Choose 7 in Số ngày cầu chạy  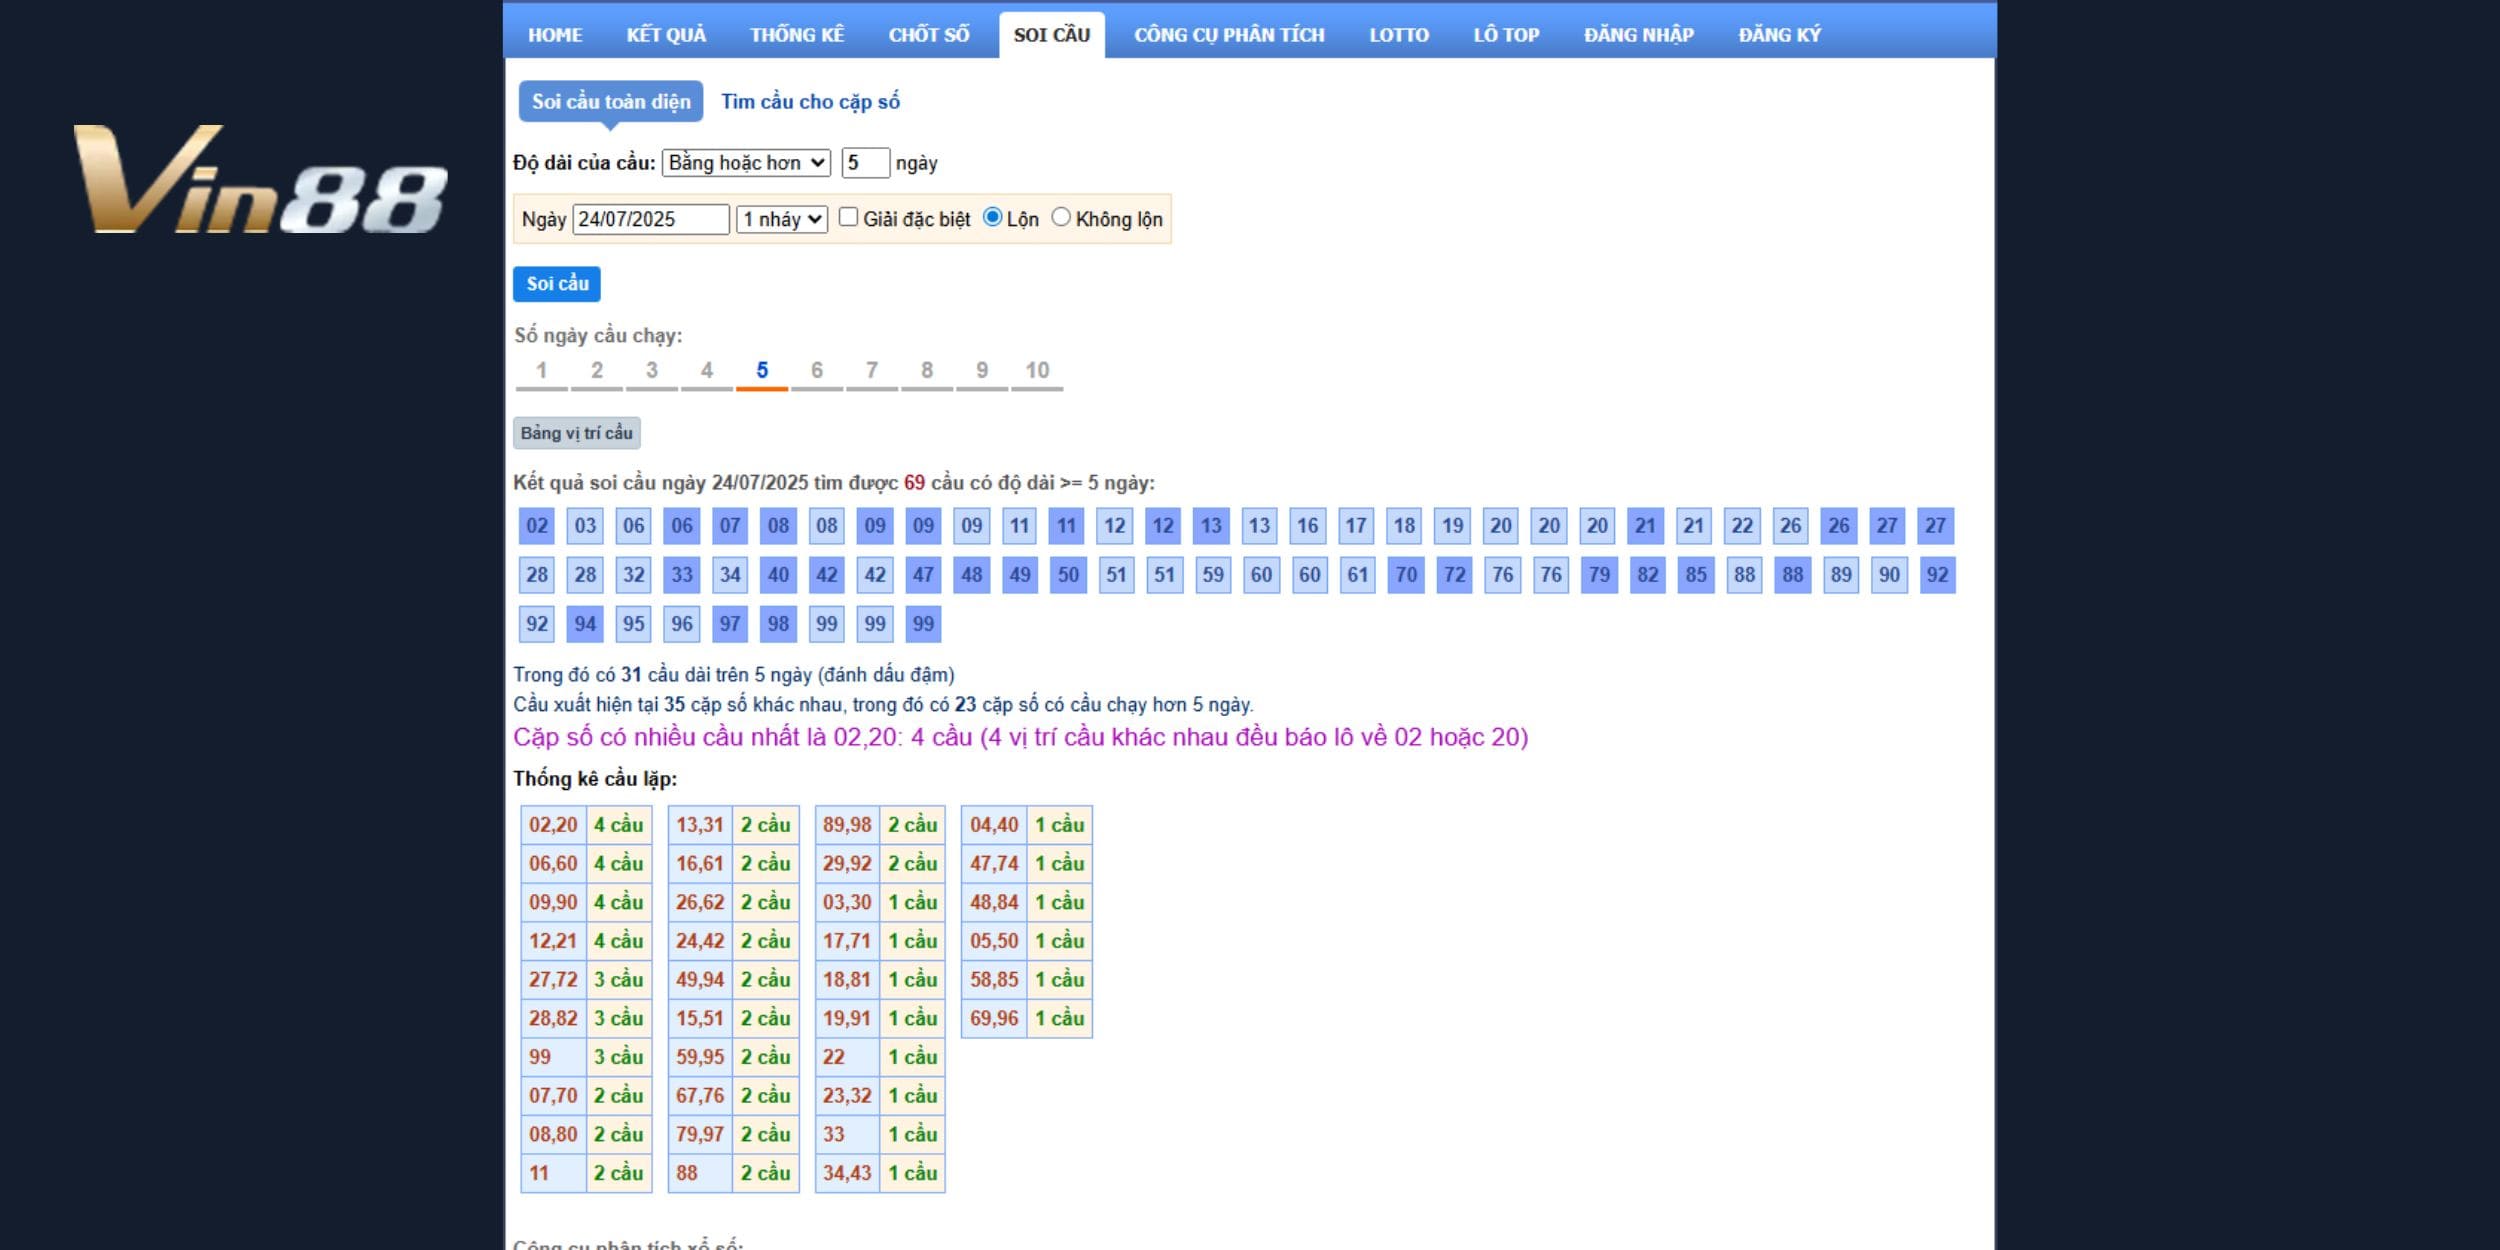[872, 371]
